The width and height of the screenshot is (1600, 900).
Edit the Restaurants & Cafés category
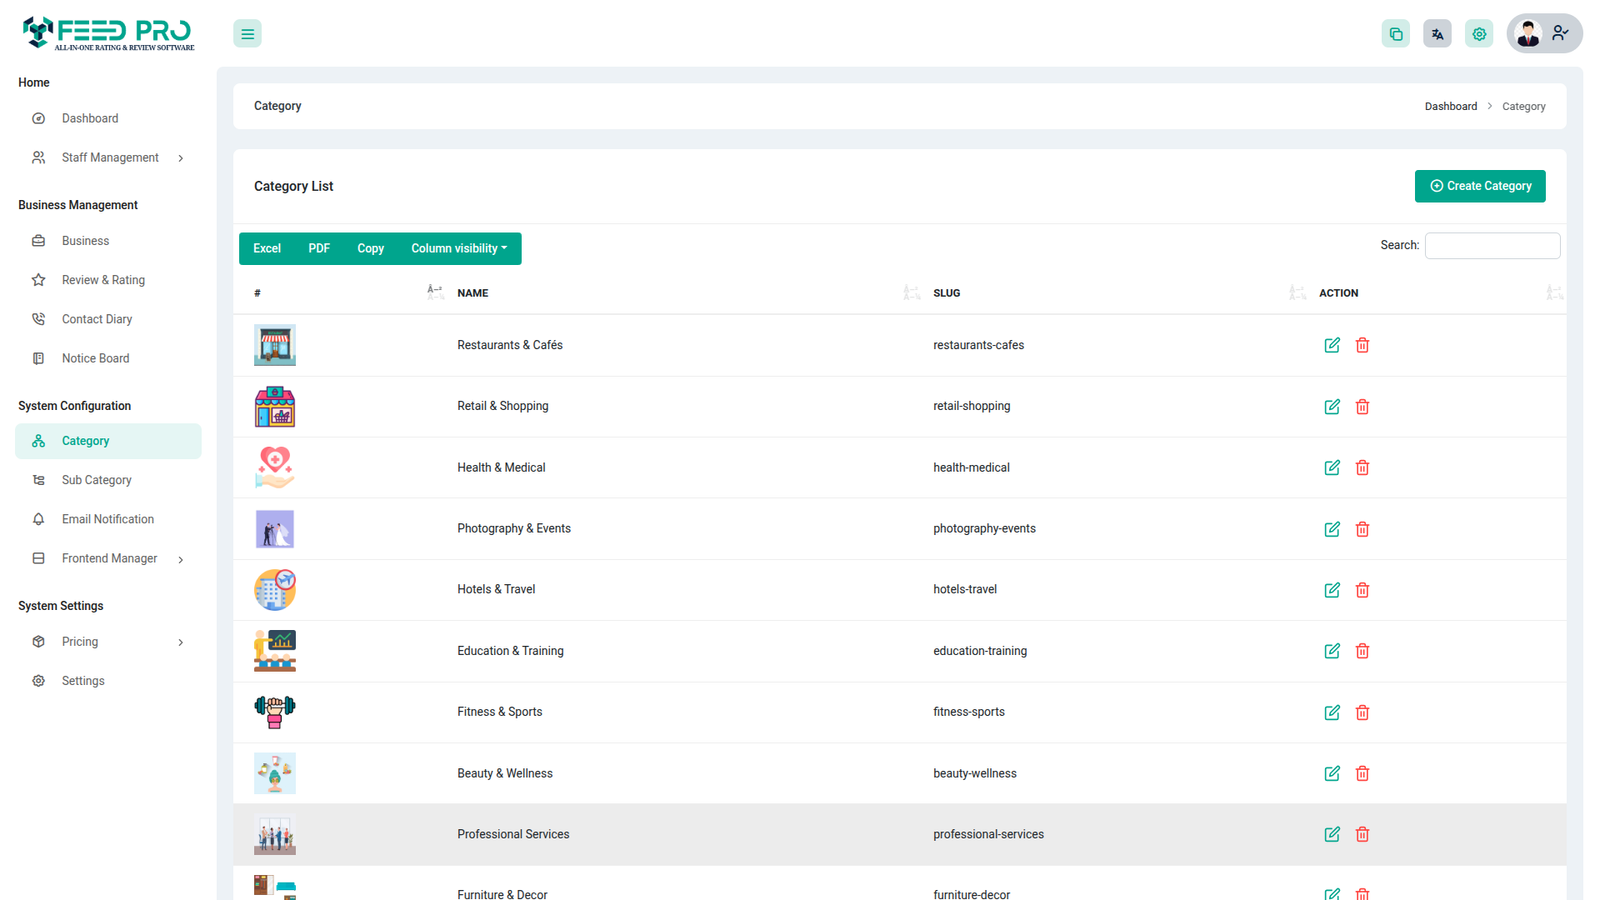point(1331,345)
